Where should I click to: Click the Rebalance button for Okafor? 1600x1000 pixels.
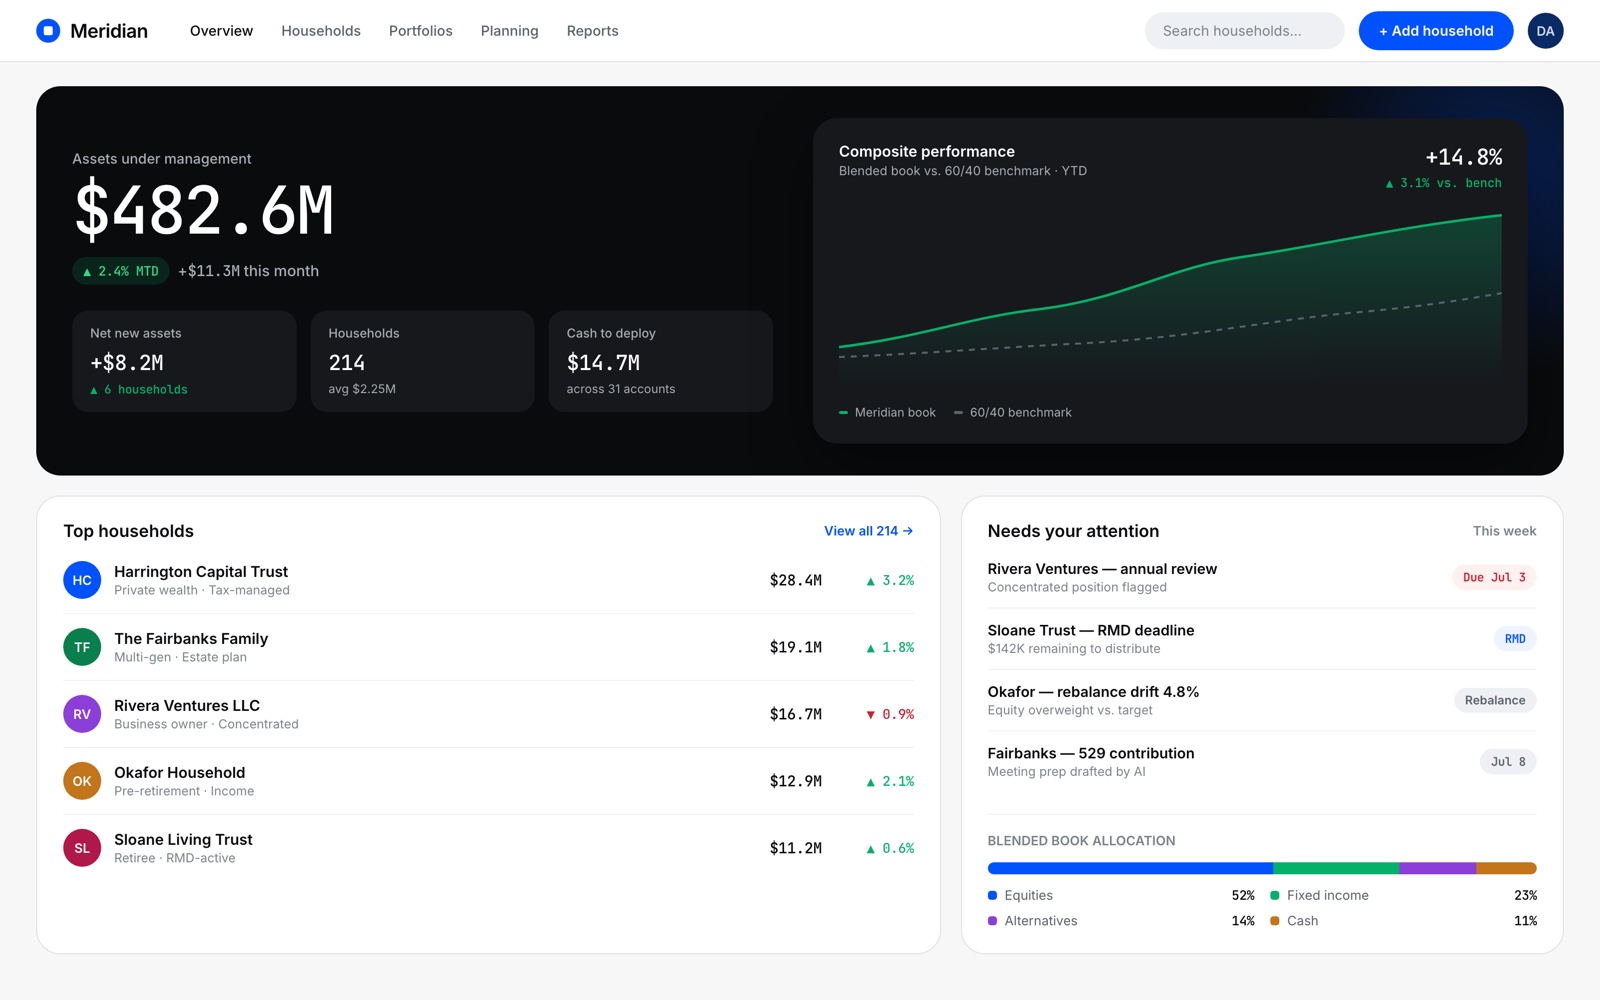tap(1495, 700)
